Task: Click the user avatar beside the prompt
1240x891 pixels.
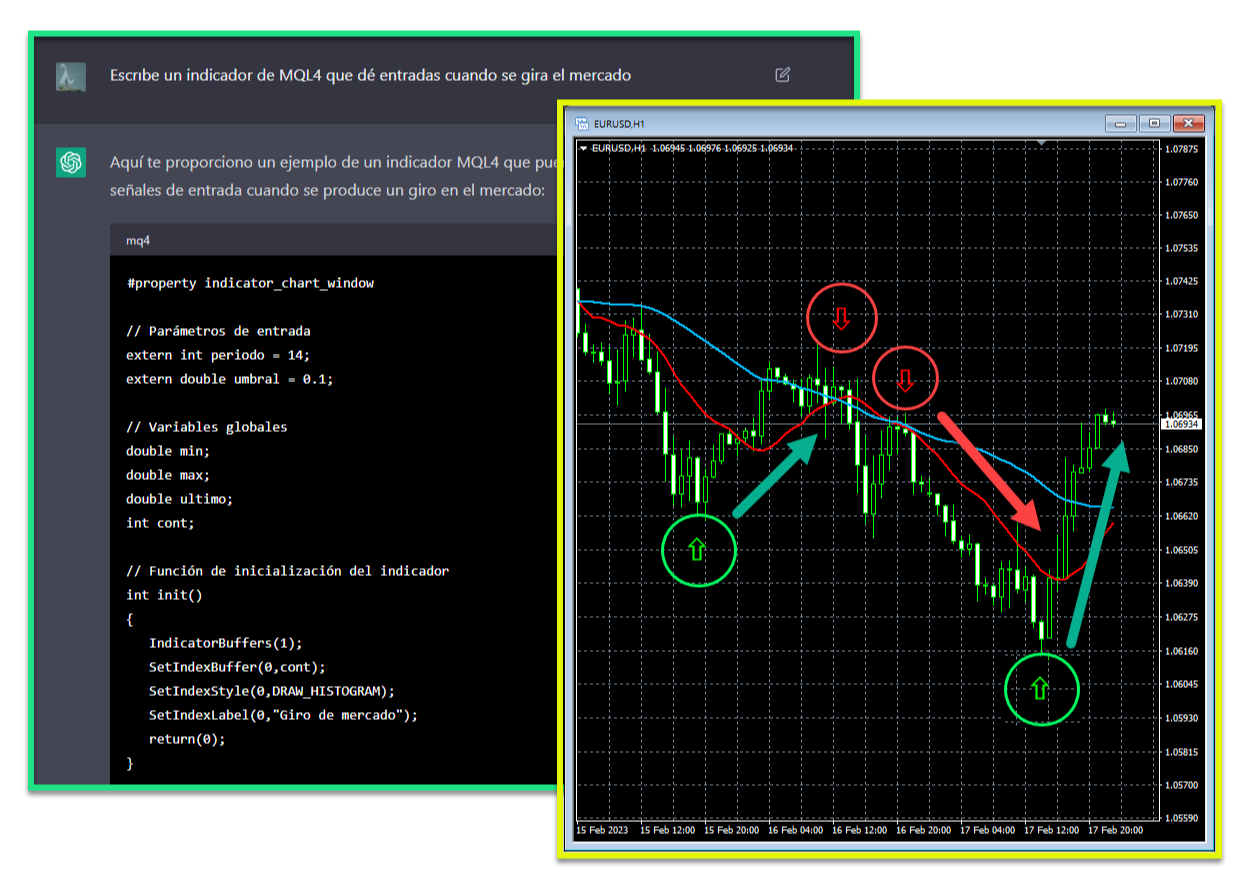Action: (x=71, y=76)
